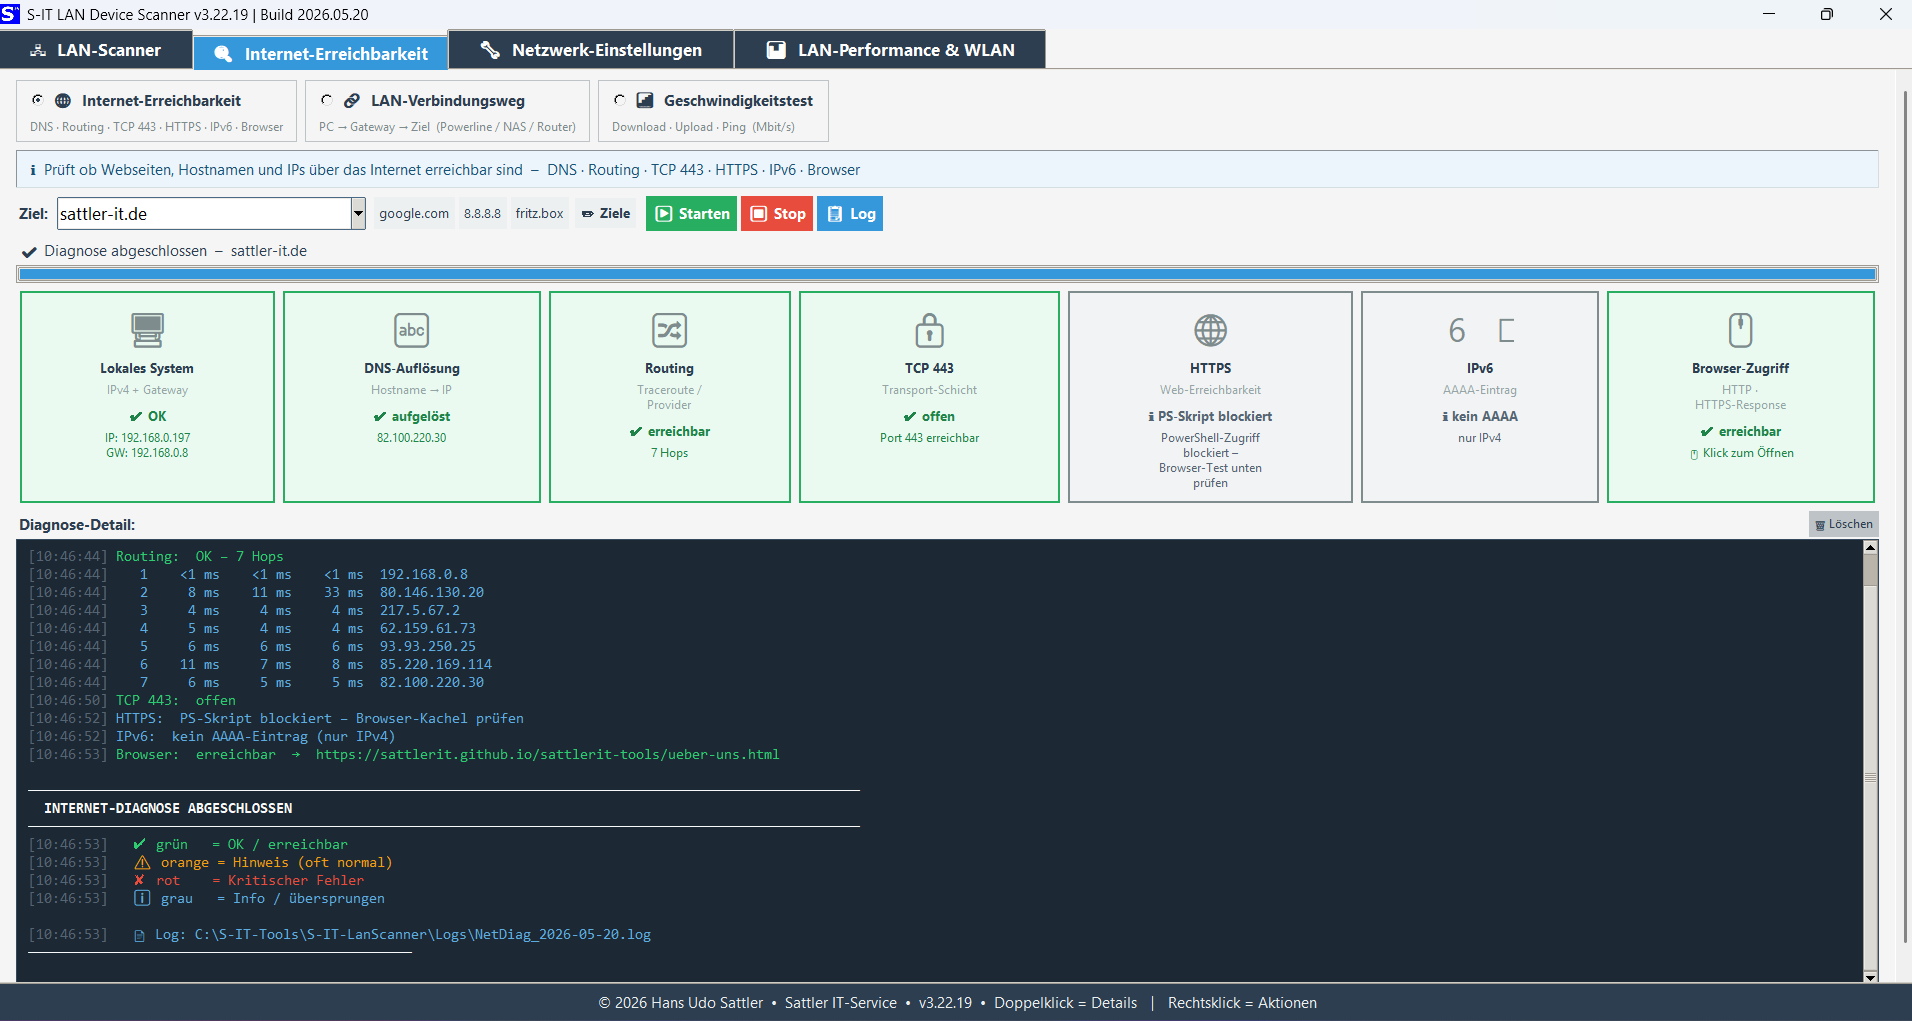Click the Ziele pointer icon
Screen dimensions: 1912x1021
pos(588,214)
